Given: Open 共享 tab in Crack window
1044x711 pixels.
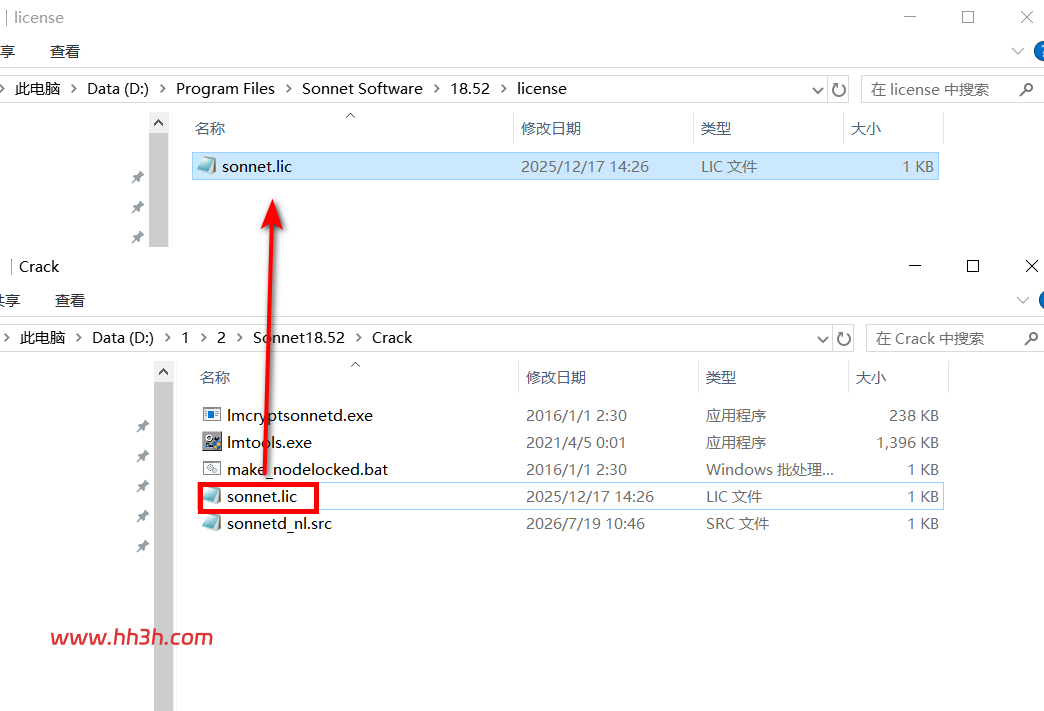Looking at the screenshot, I should coord(9,301).
